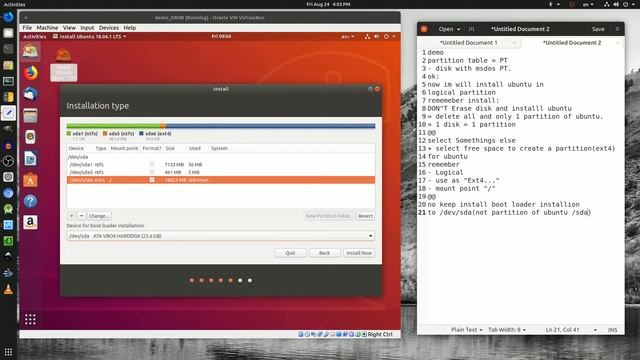640x360 pixels.
Task: Add a new partition with the plus button
Action: (71, 216)
